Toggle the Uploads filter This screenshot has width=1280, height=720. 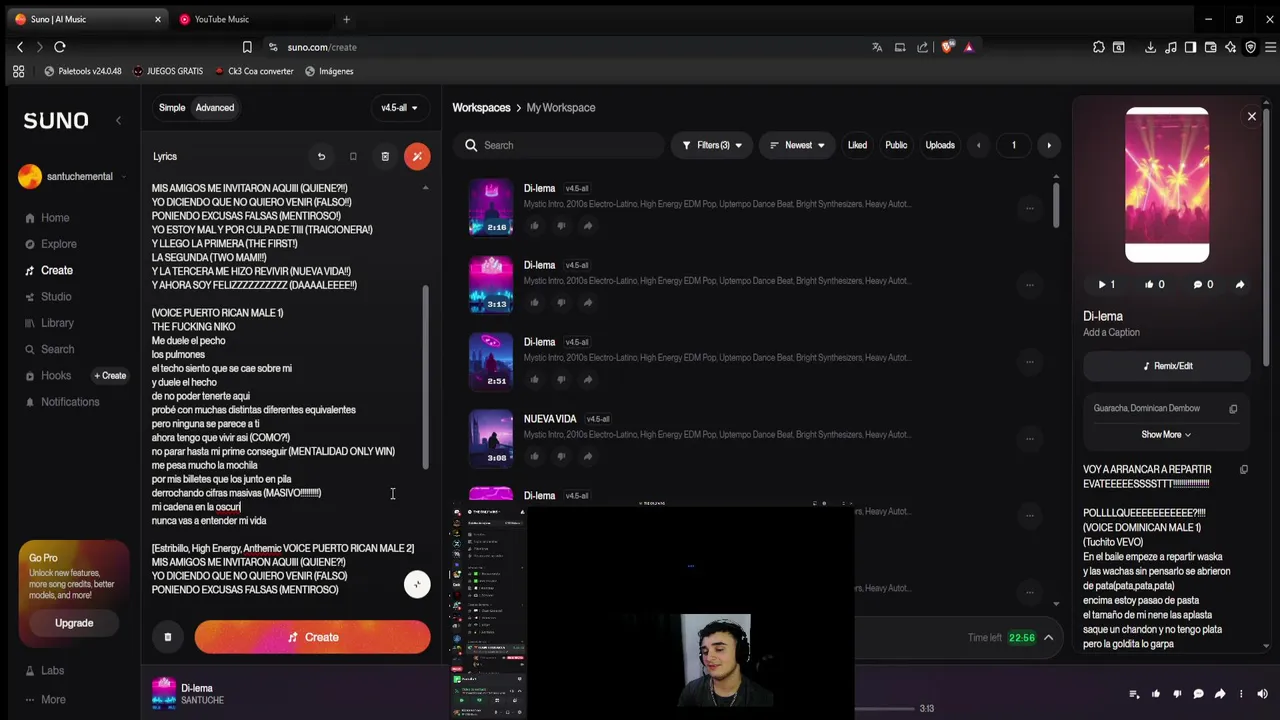click(940, 145)
